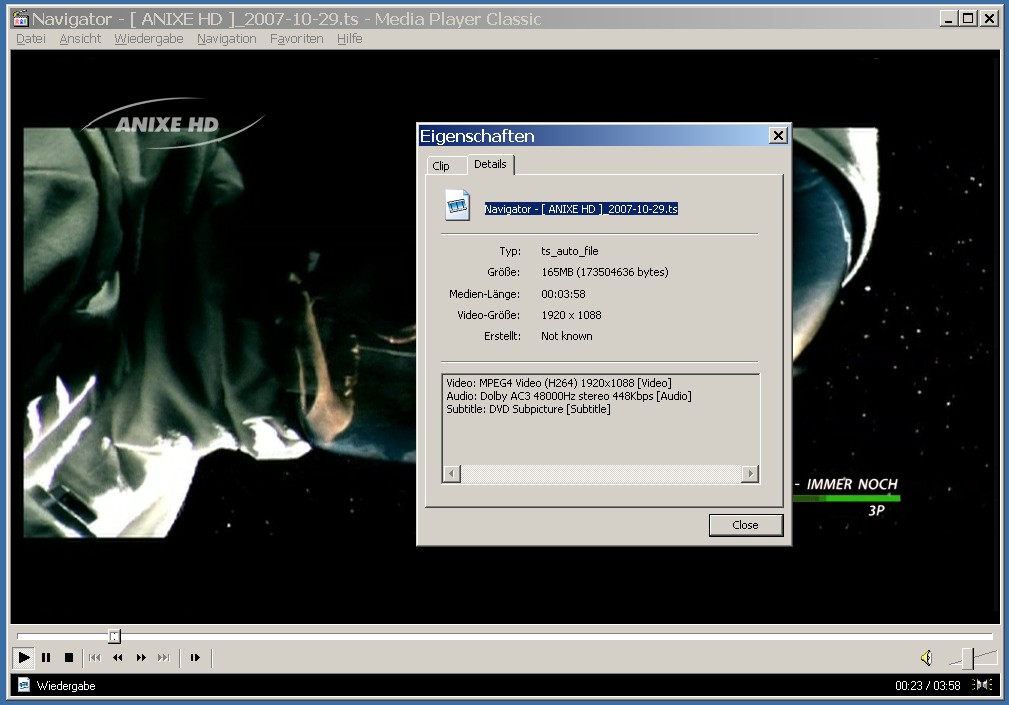Open the Wiedergabe menu
This screenshot has width=1009, height=705.
(x=149, y=39)
